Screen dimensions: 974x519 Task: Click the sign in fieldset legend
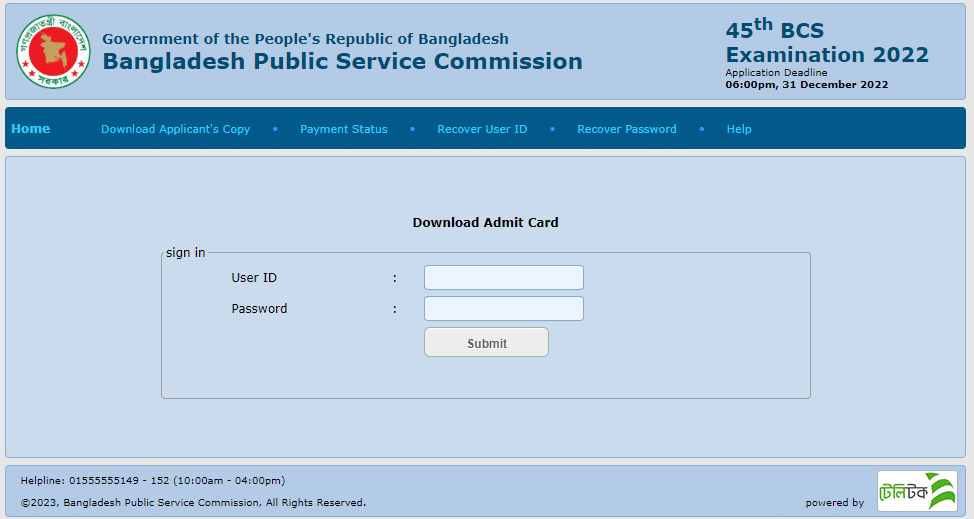[186, 253]
